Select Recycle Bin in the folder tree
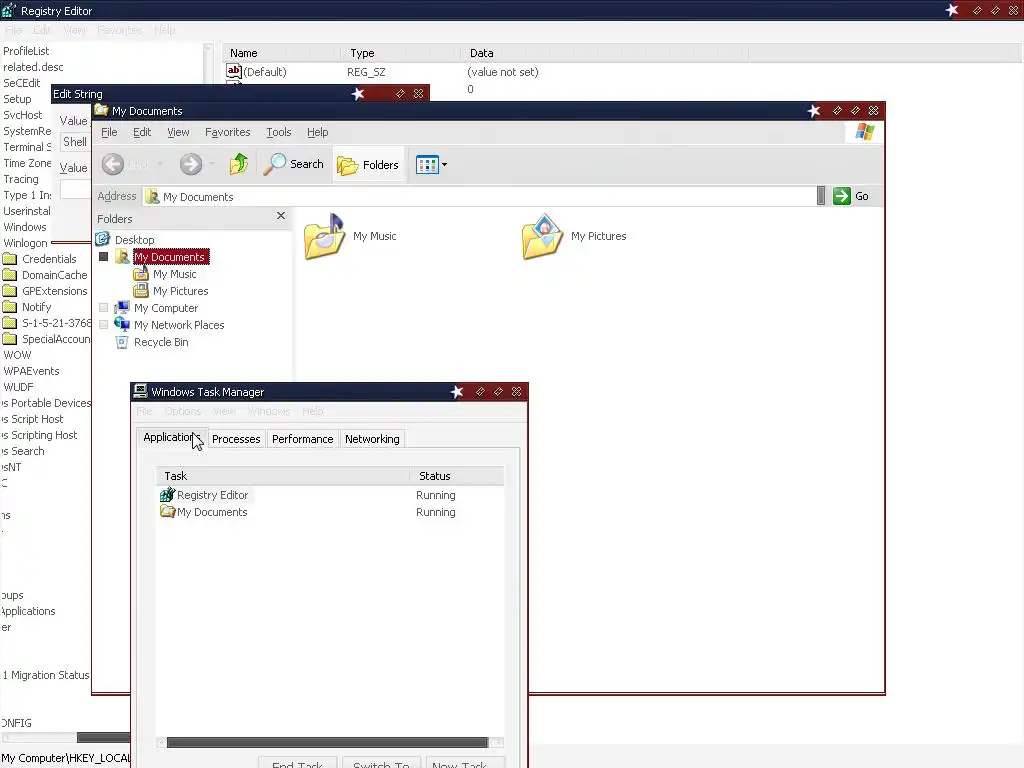Viewport: 1024px width, 768px height. click(x=161, y=342)
